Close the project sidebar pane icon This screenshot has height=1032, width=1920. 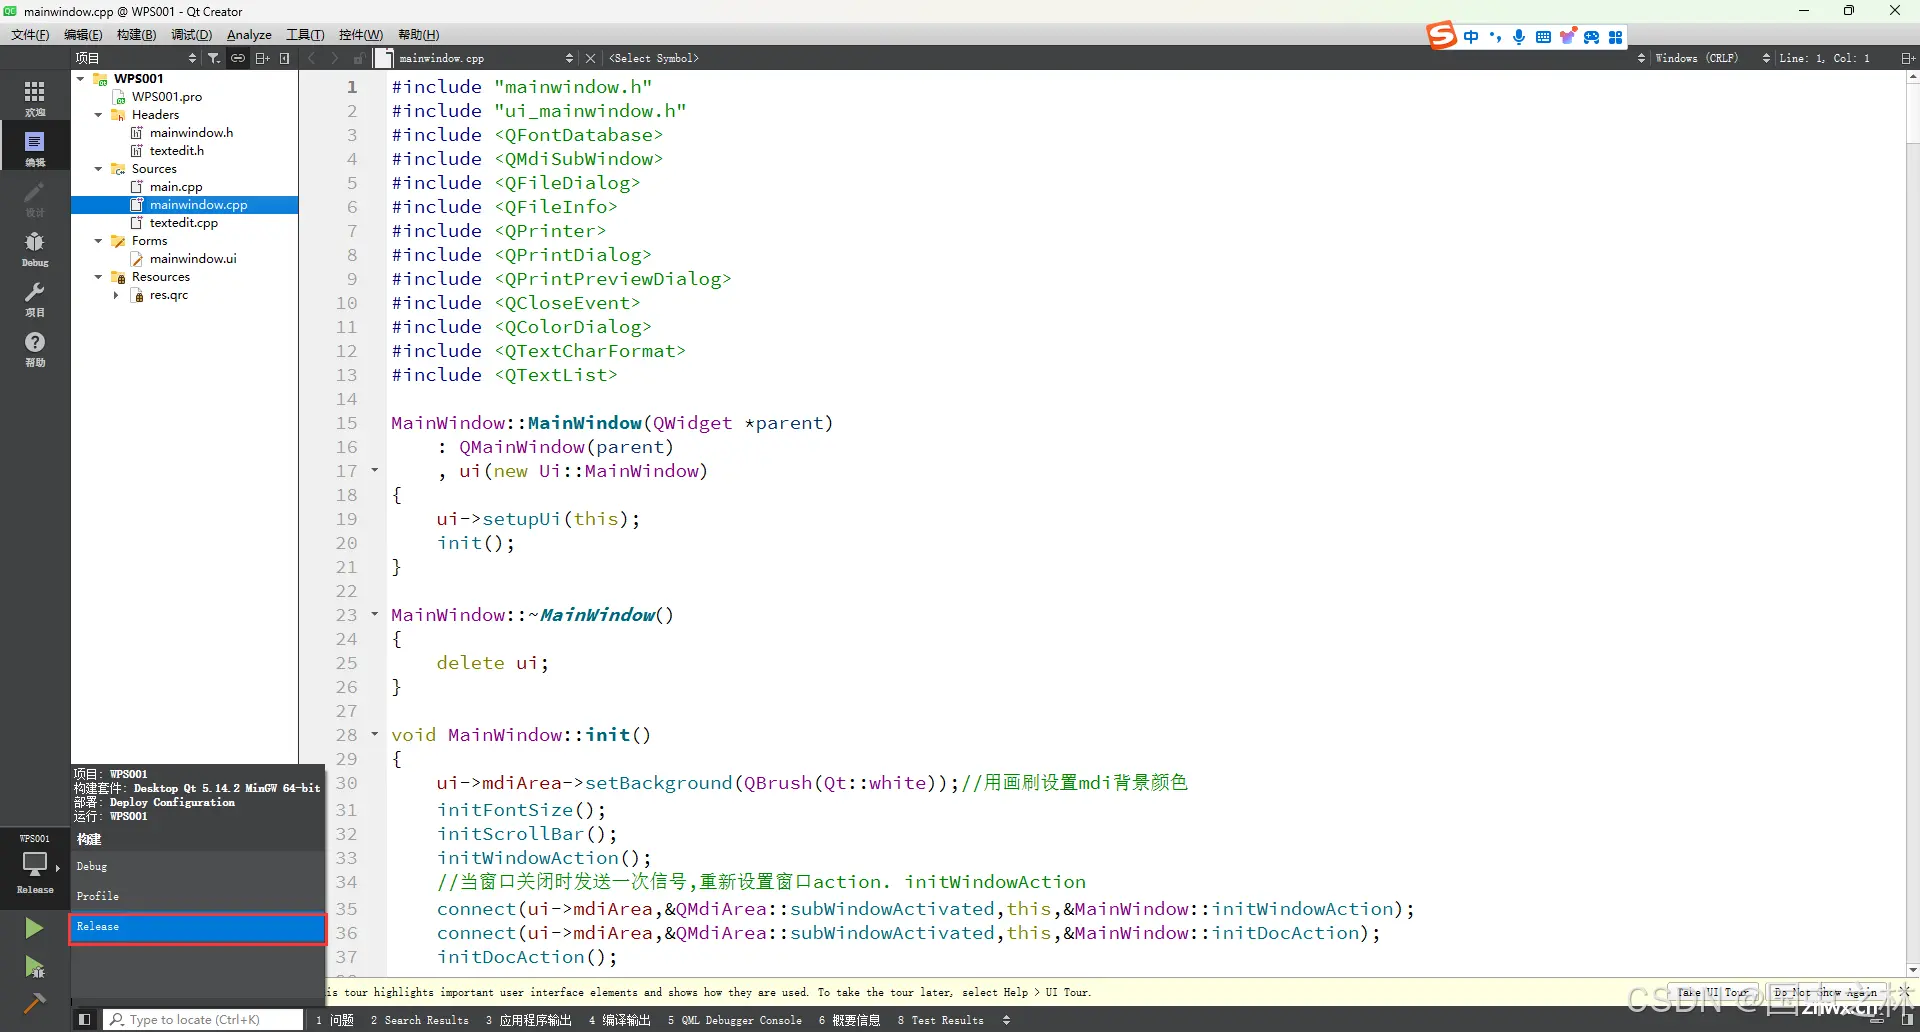pos(285,58)
